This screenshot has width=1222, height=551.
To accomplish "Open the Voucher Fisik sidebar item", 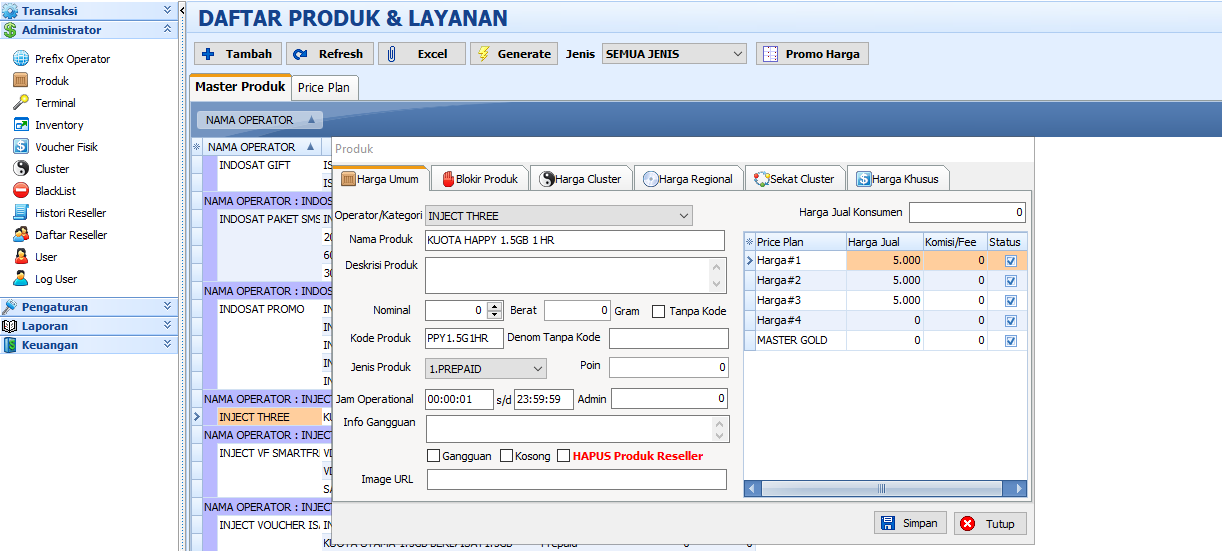I will point(66,147).
